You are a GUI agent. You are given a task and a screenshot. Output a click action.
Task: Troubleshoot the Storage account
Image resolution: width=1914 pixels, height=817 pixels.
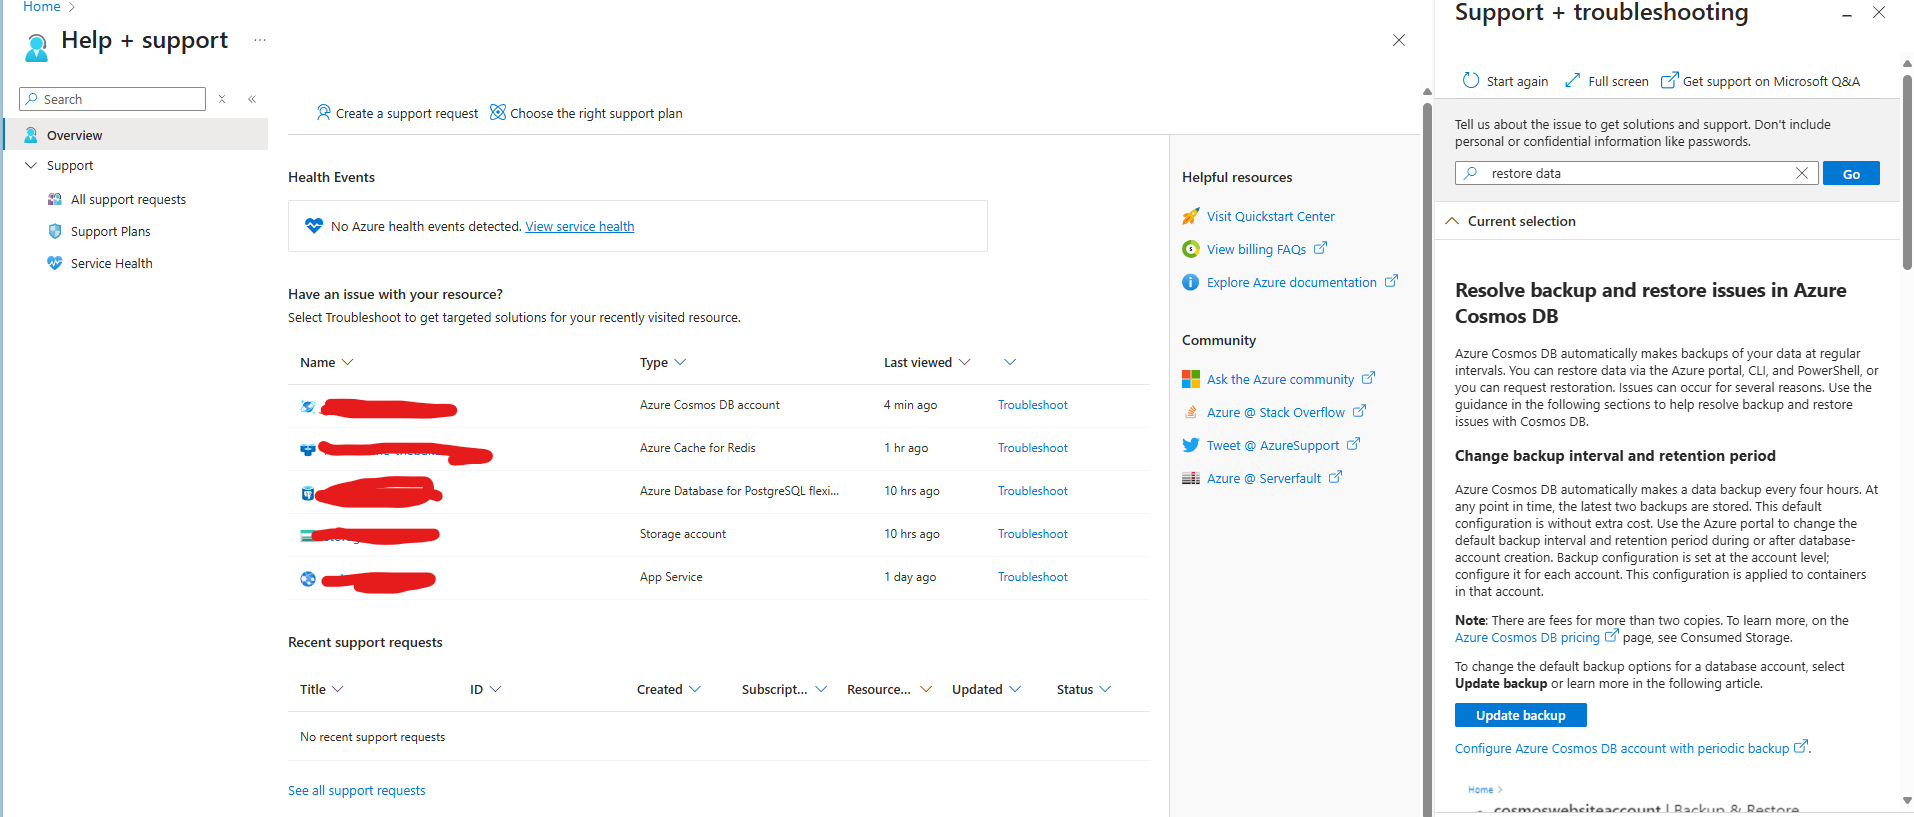coord(1032,534)
